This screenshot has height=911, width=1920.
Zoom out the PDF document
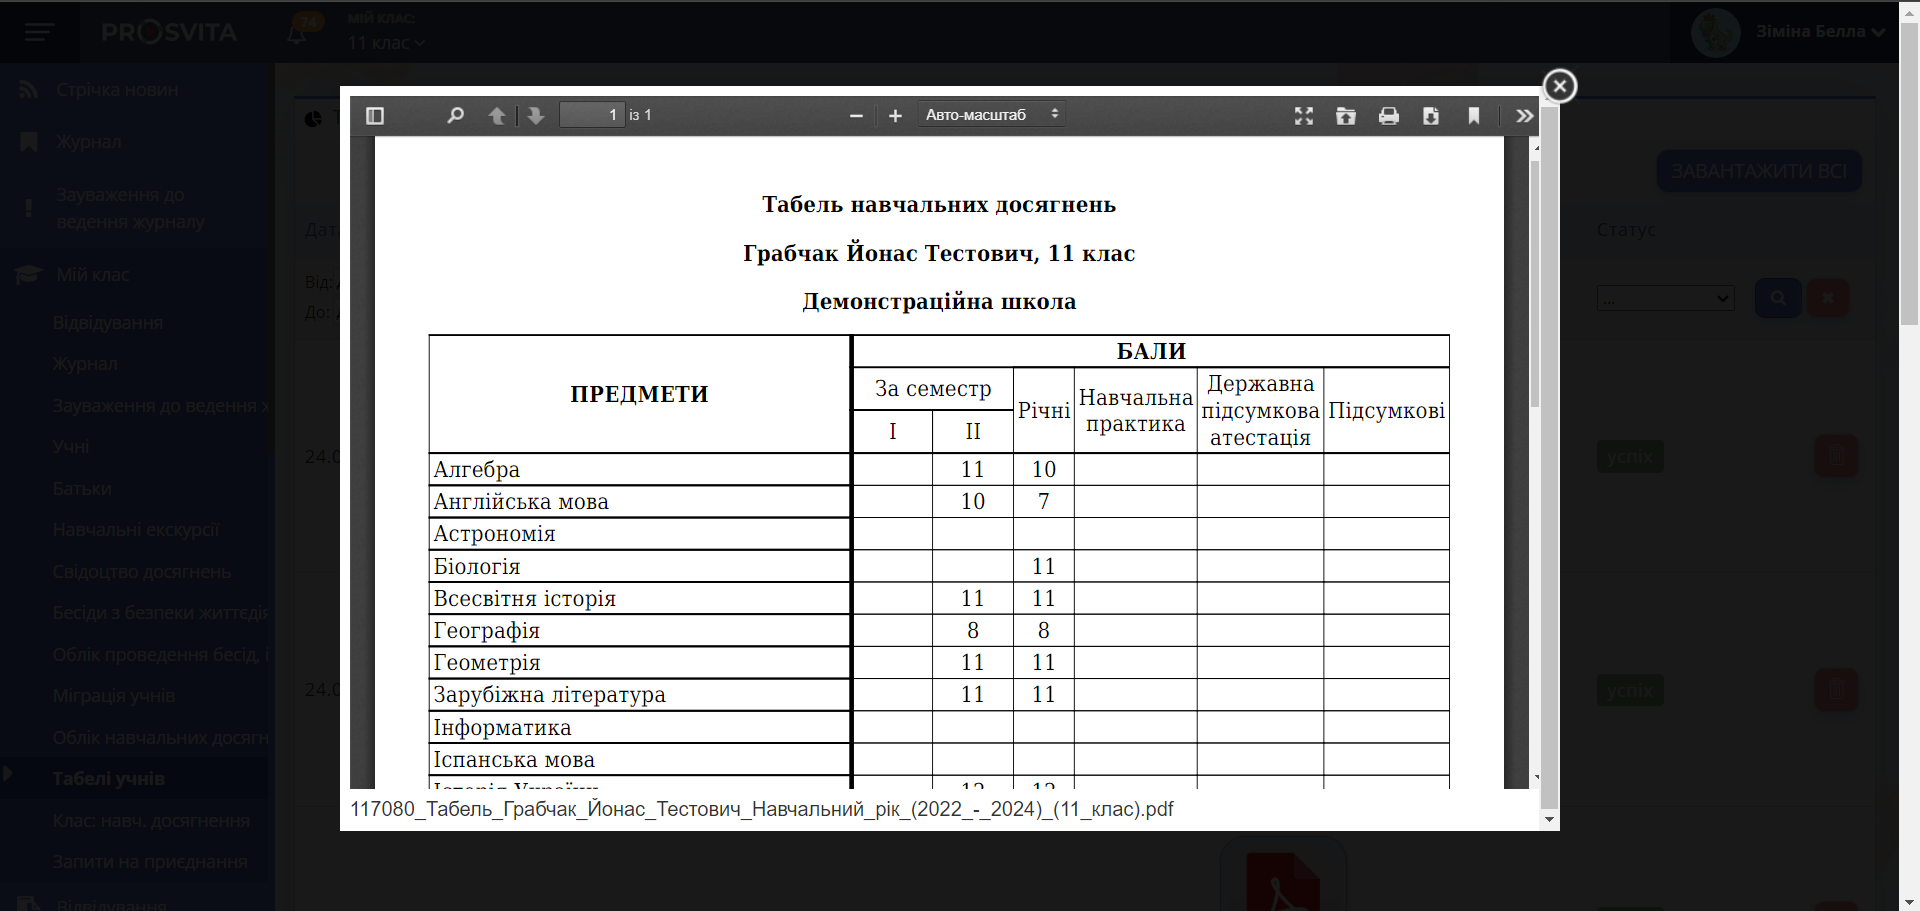click(856, 116)
